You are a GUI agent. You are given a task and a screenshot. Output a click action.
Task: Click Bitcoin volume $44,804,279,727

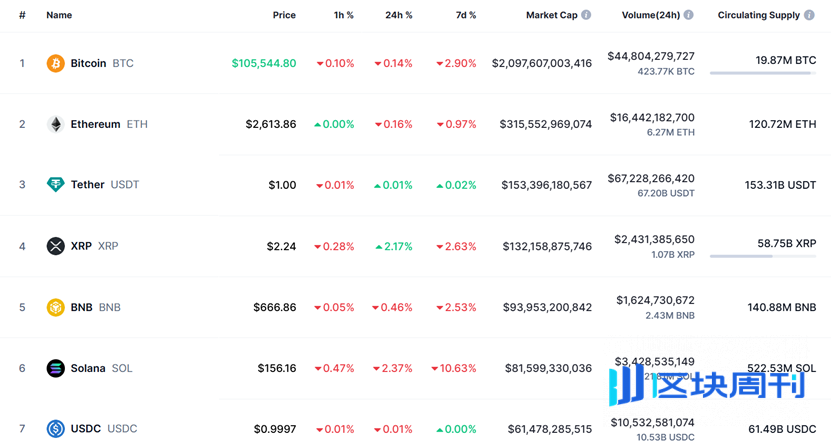pyautogui.click(x=651, y=56)
